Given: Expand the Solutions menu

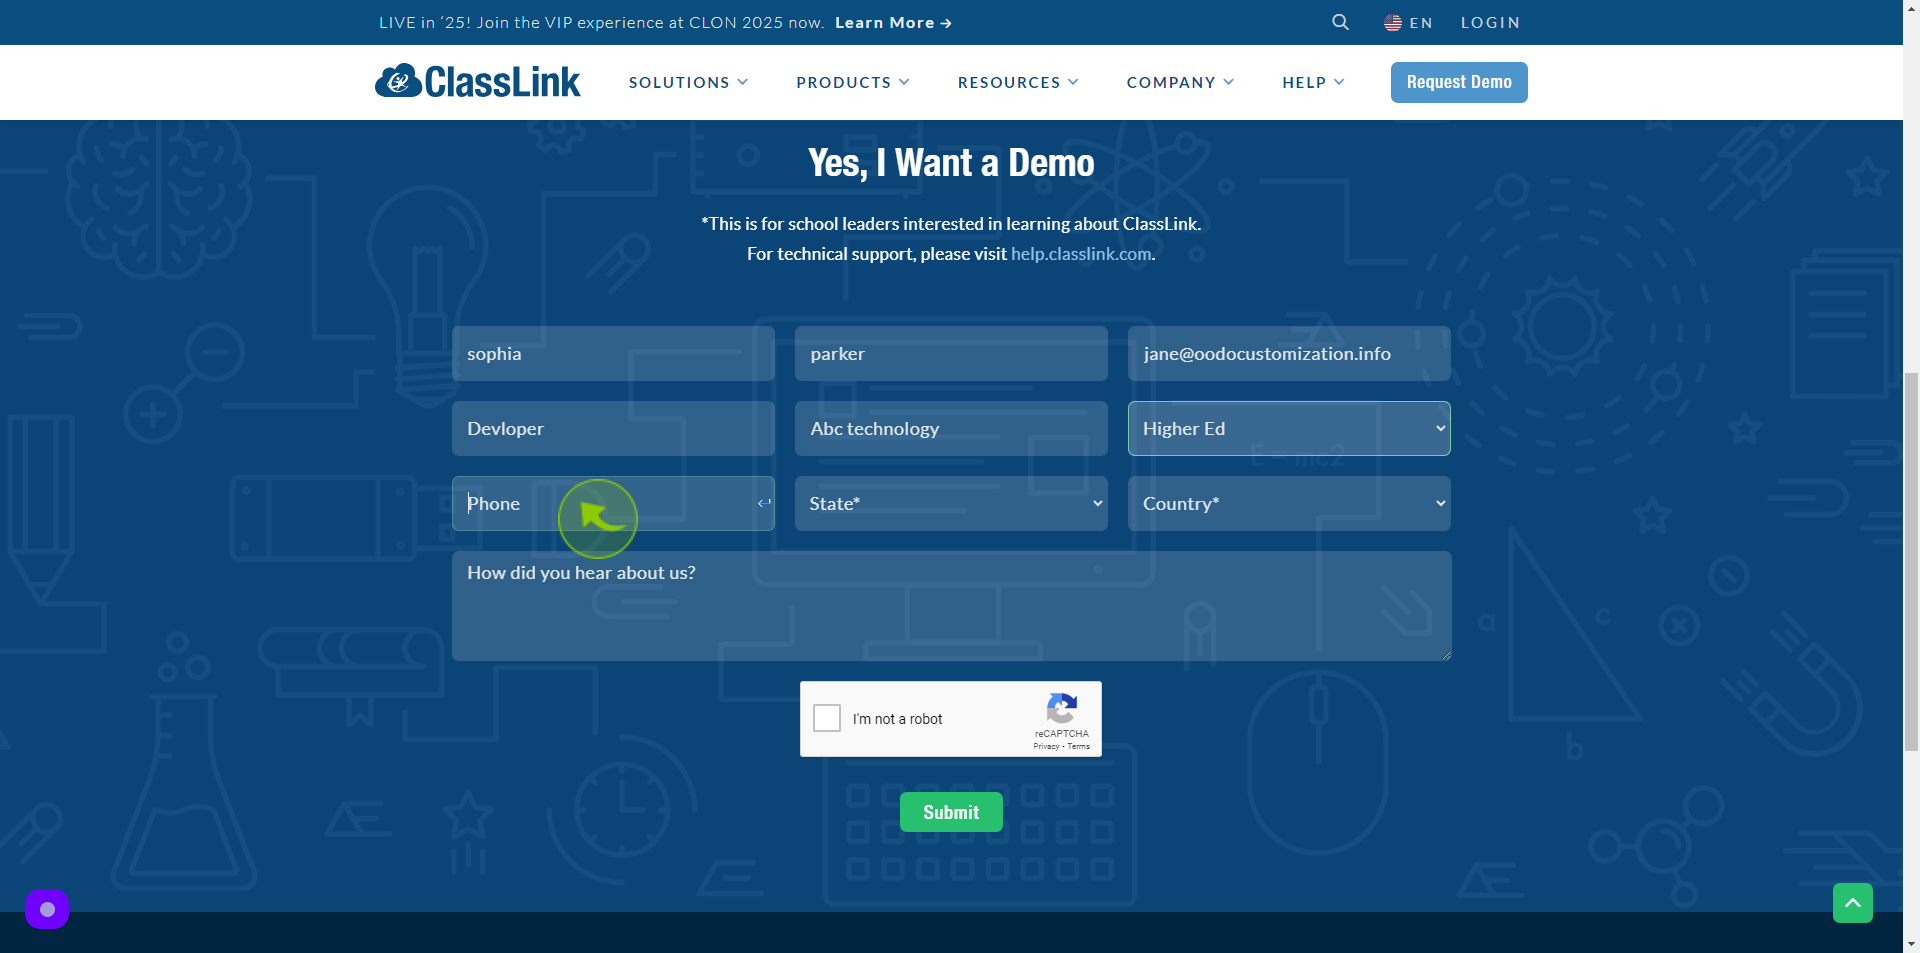Looking at the screenshot, I should (688, 82).
